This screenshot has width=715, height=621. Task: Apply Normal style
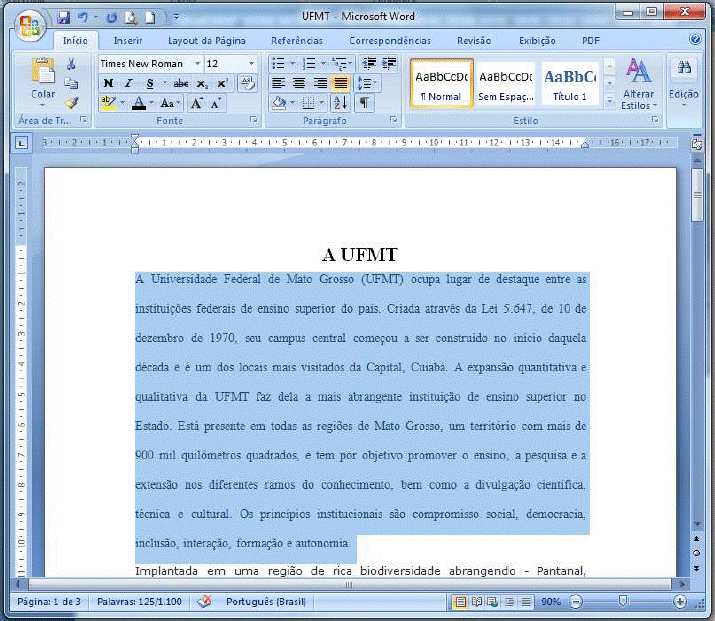point(441,83)
